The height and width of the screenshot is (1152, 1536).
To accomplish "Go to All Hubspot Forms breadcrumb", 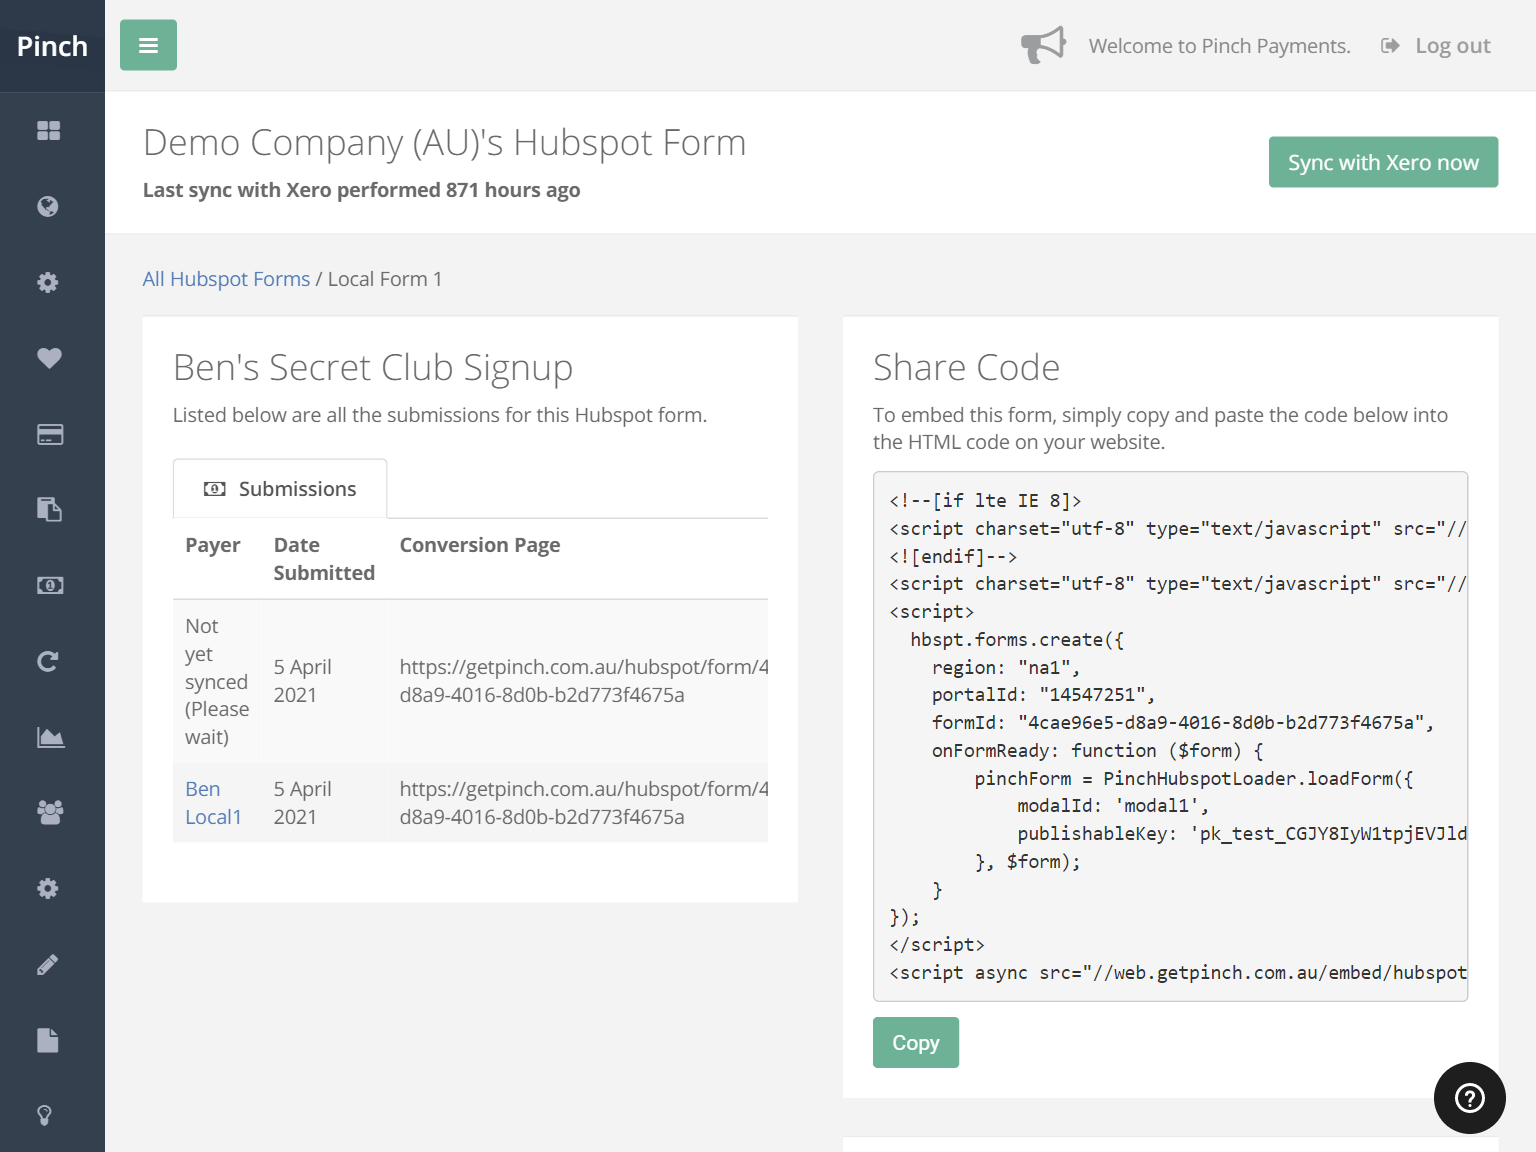I will tap(226, 279).
